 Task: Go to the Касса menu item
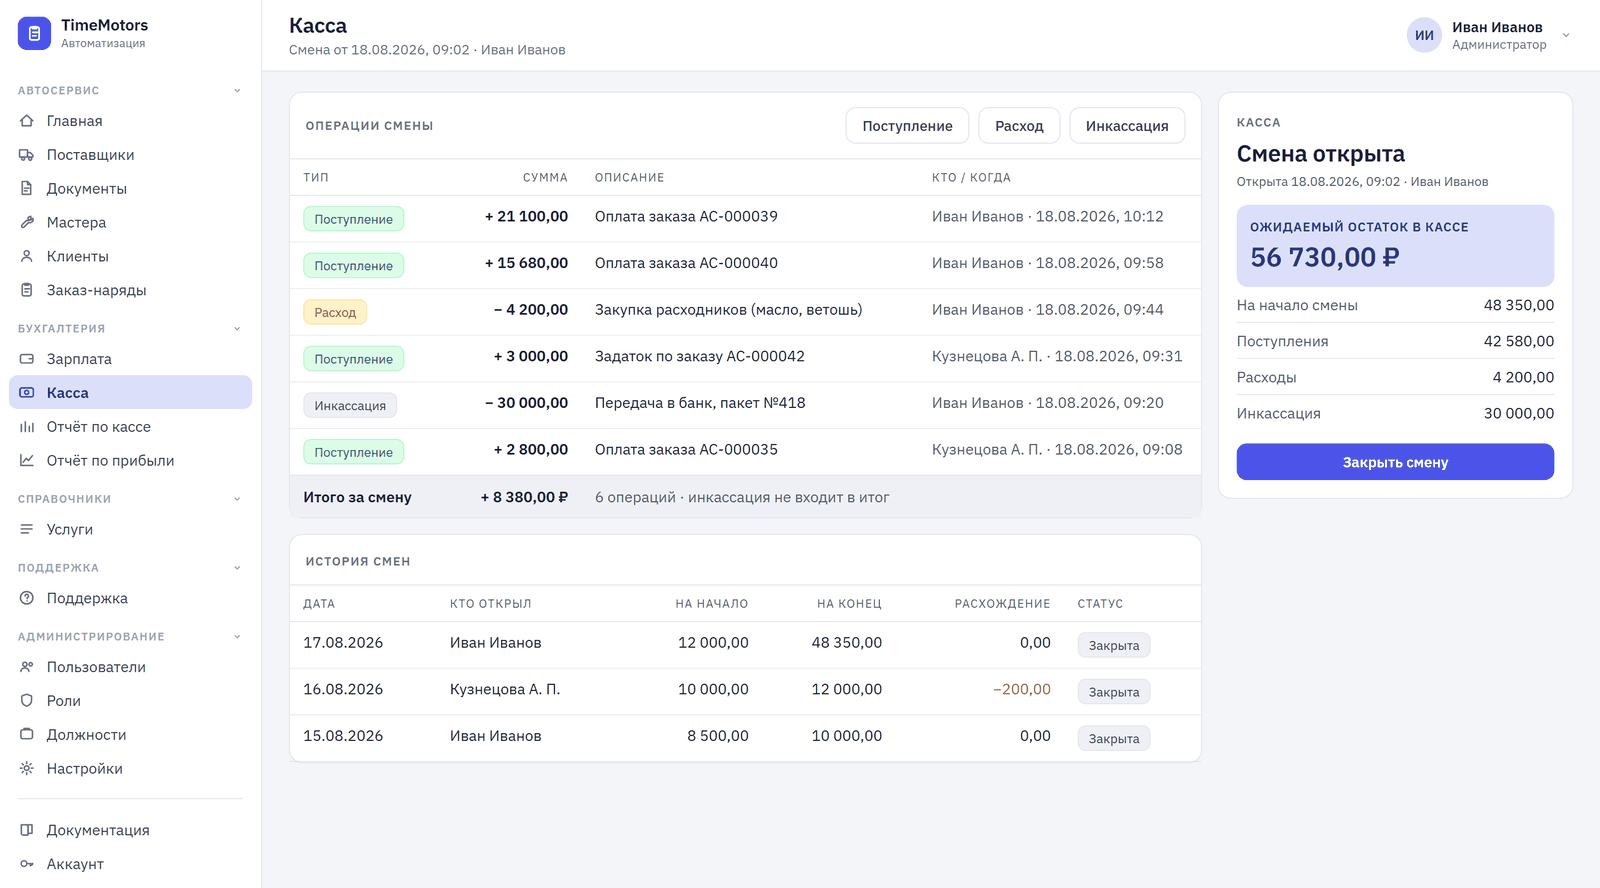tap(130, 393)
